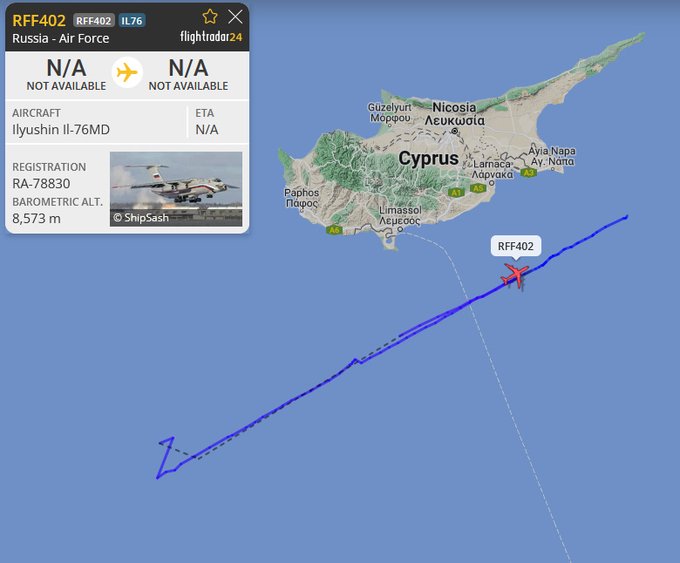Click the A6 highway shield near Paphos
The width and height of the screenshot is (680, 563).
click(334, 230)
